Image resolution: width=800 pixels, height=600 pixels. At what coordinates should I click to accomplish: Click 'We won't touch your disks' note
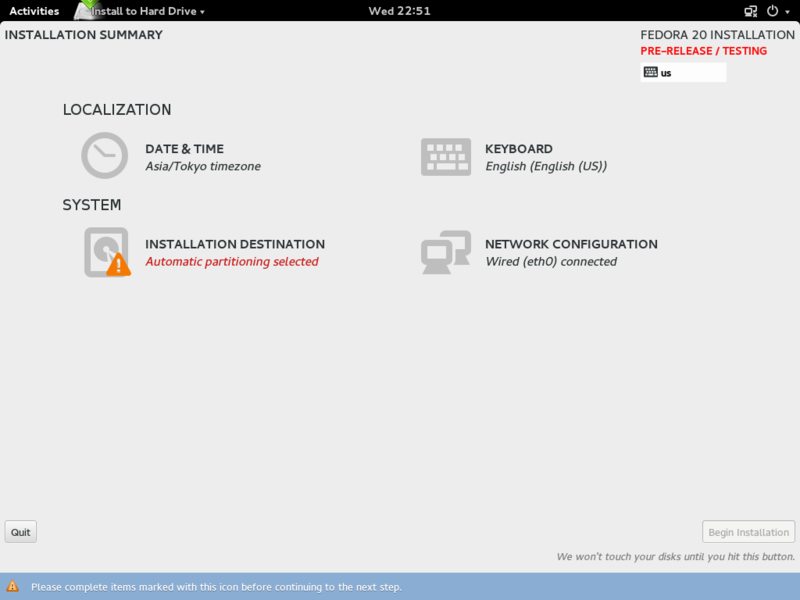click(676, 557)
